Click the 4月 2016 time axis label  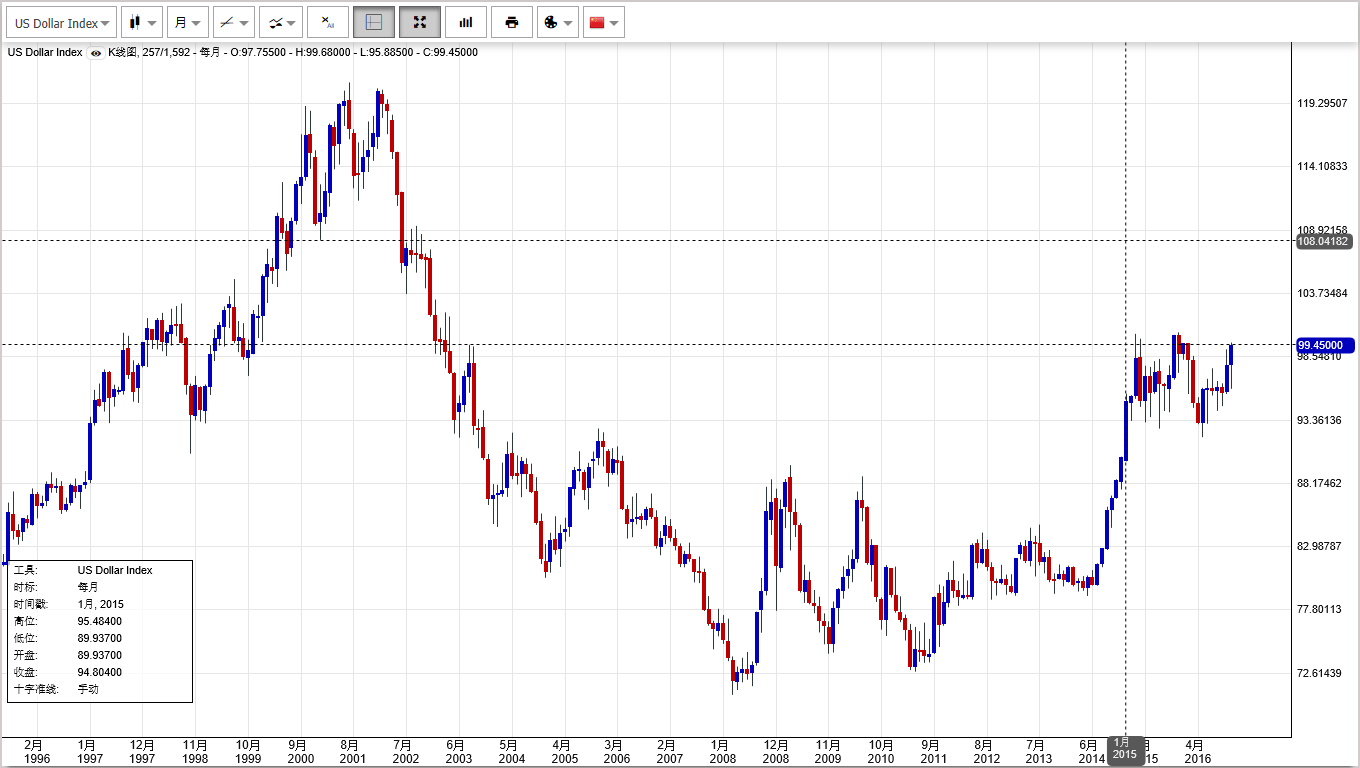1196,751
